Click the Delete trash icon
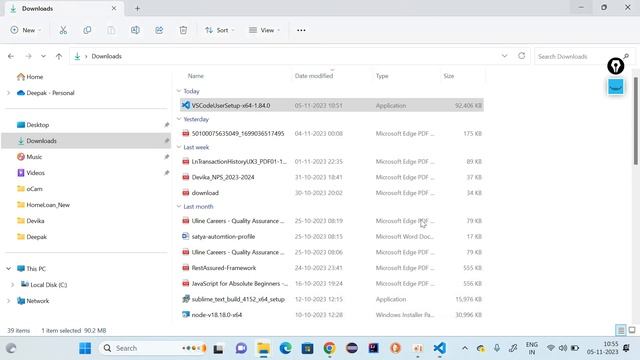 click(x=183, y=30)
